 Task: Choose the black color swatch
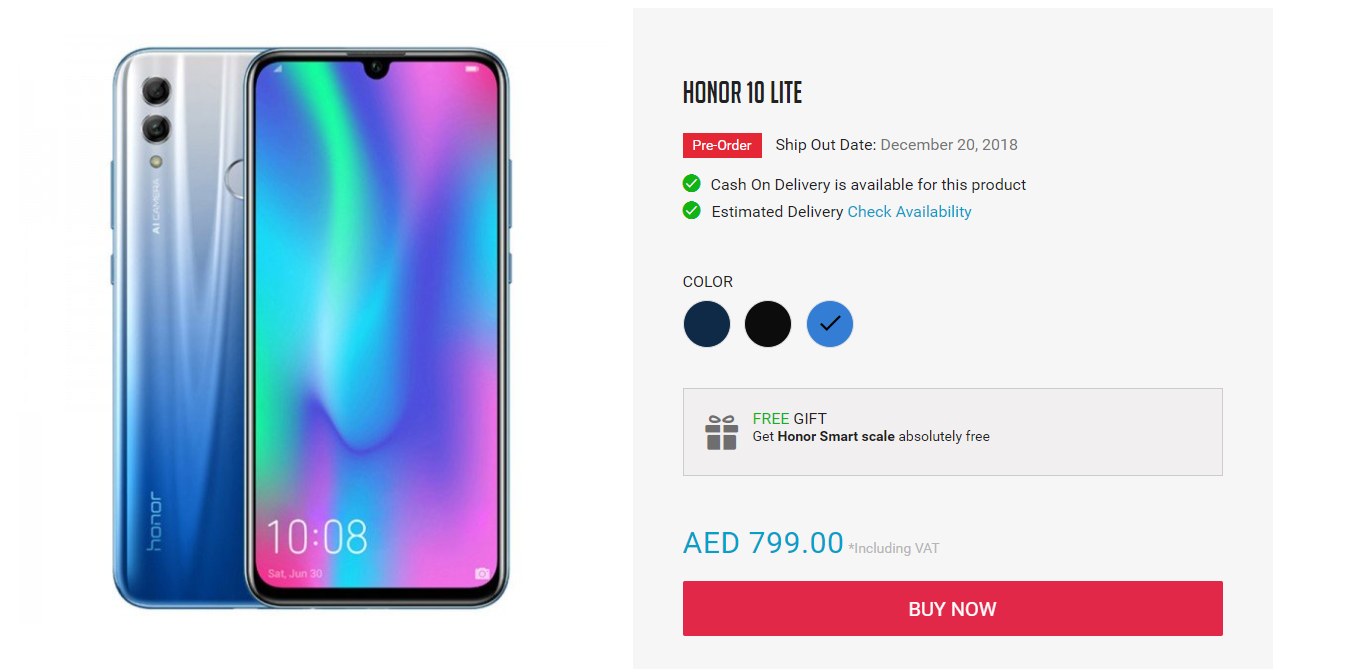(x=768, y=324)
